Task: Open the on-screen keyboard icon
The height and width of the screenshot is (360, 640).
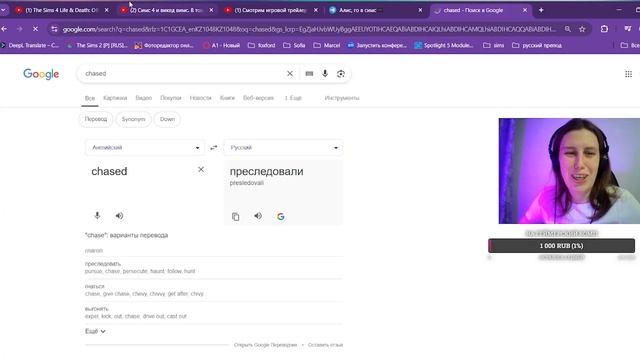Action: tap(309, 73)
